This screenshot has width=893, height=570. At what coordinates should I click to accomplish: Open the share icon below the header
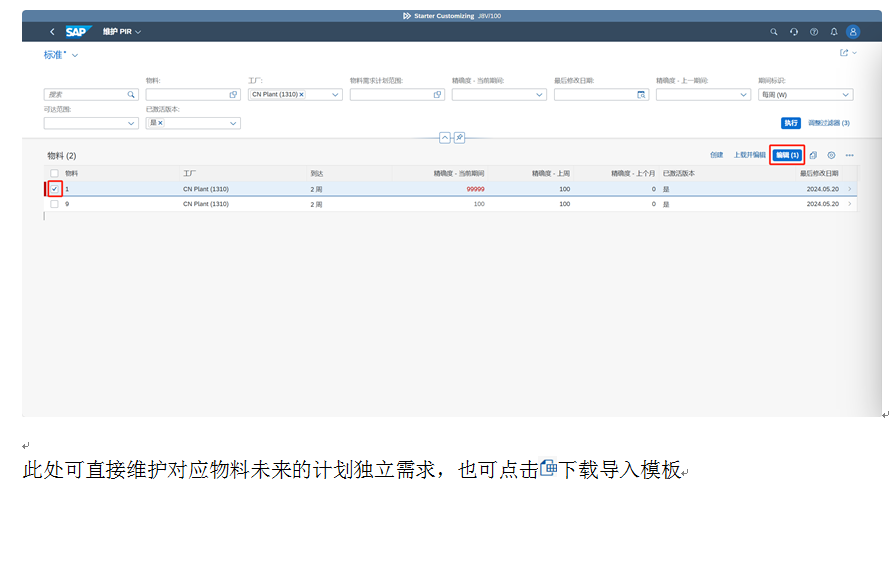pyautogui.click(x=844, y=54)
